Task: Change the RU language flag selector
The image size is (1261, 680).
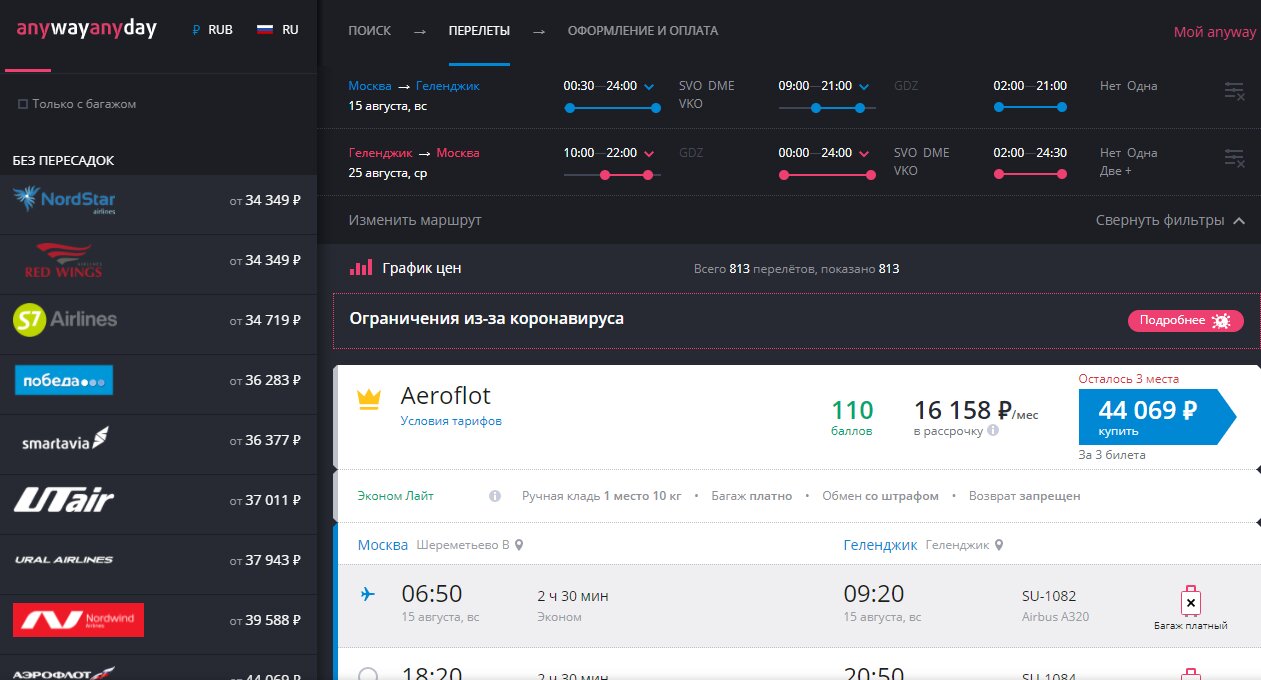Action: click(x=278, y=30)
